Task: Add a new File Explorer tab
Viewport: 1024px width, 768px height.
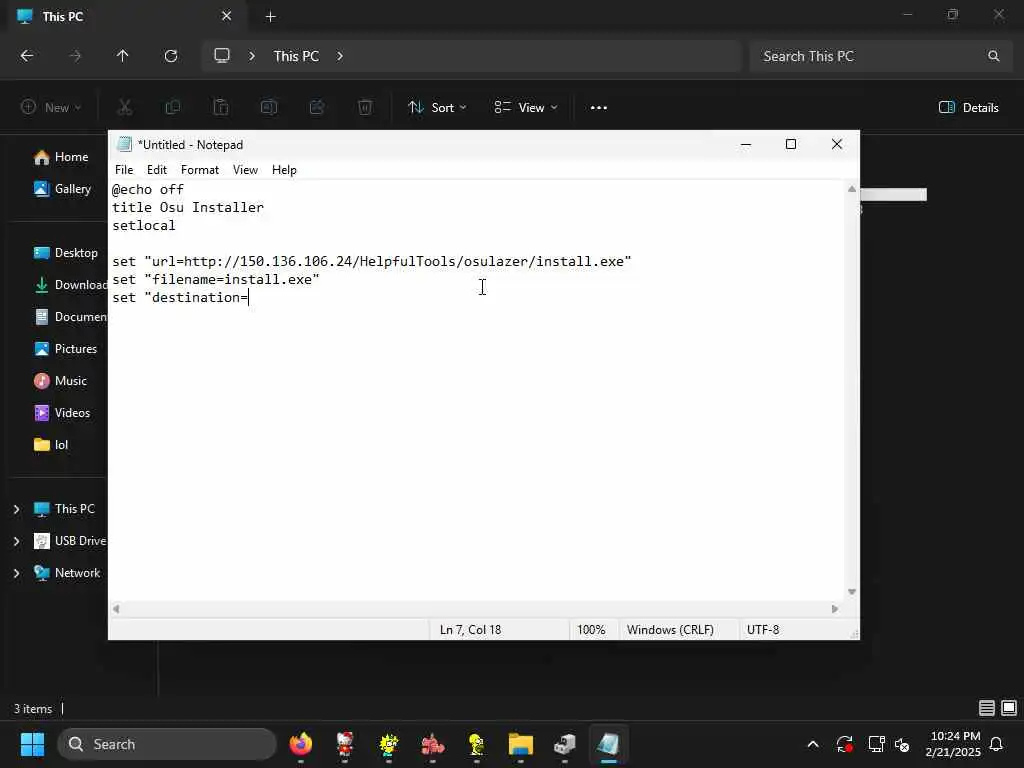Action: pyautogui.click(x=270, y=17)
